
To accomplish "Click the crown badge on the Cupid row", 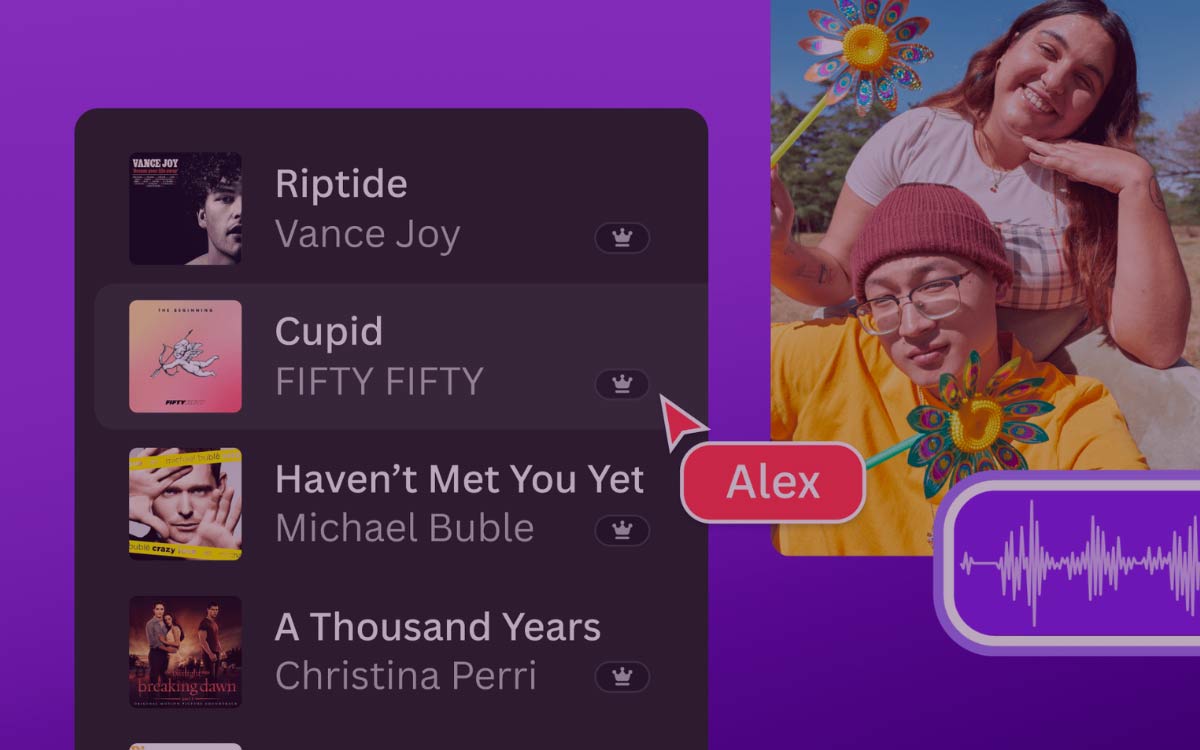I will (x=622, y=384).
